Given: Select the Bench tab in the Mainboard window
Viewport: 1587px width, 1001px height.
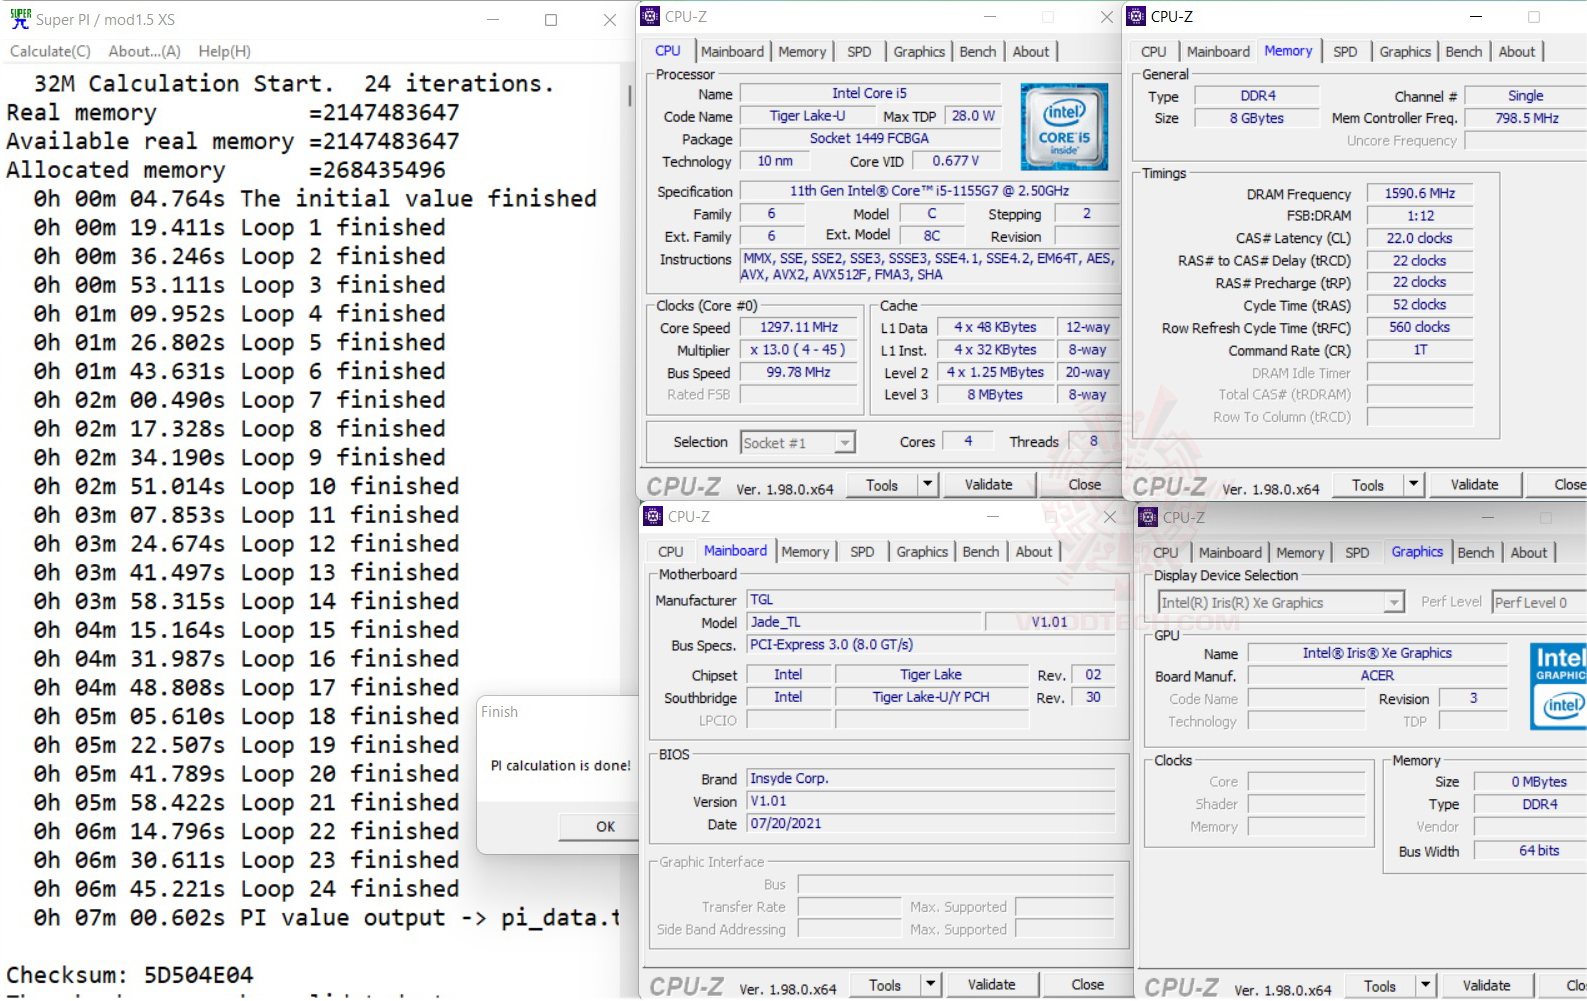Looking at the screenshot, I should (x=980, y=552).
